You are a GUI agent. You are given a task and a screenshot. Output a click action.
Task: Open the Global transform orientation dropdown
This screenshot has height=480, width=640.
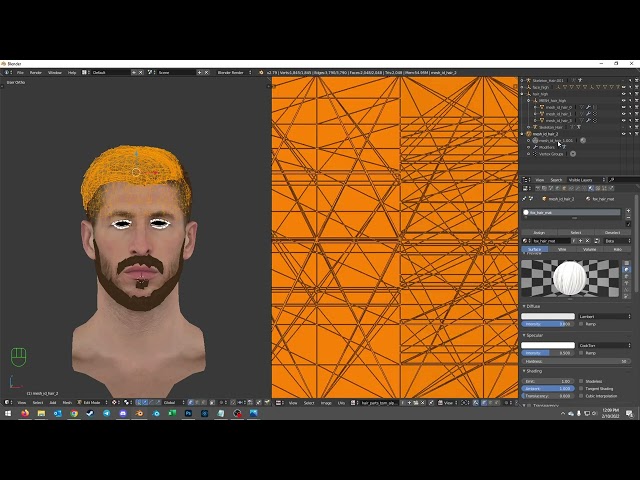pyautogui.click(x=174, y=402)
